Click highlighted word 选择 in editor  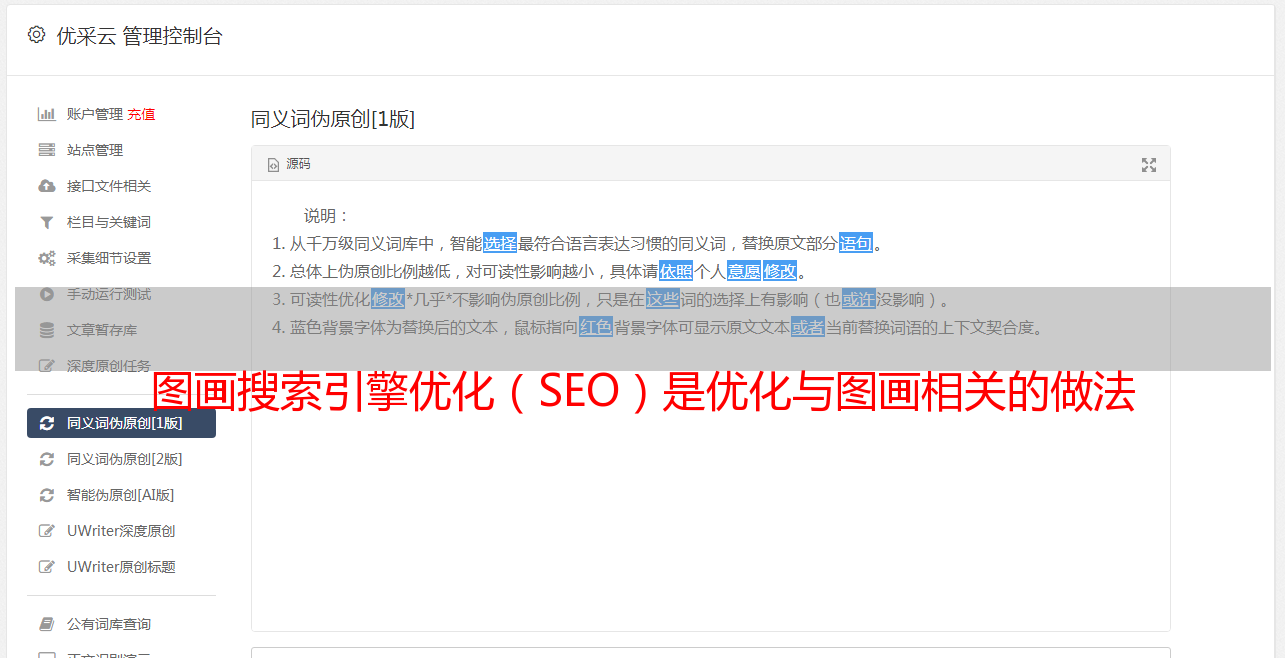click(500, 243)
